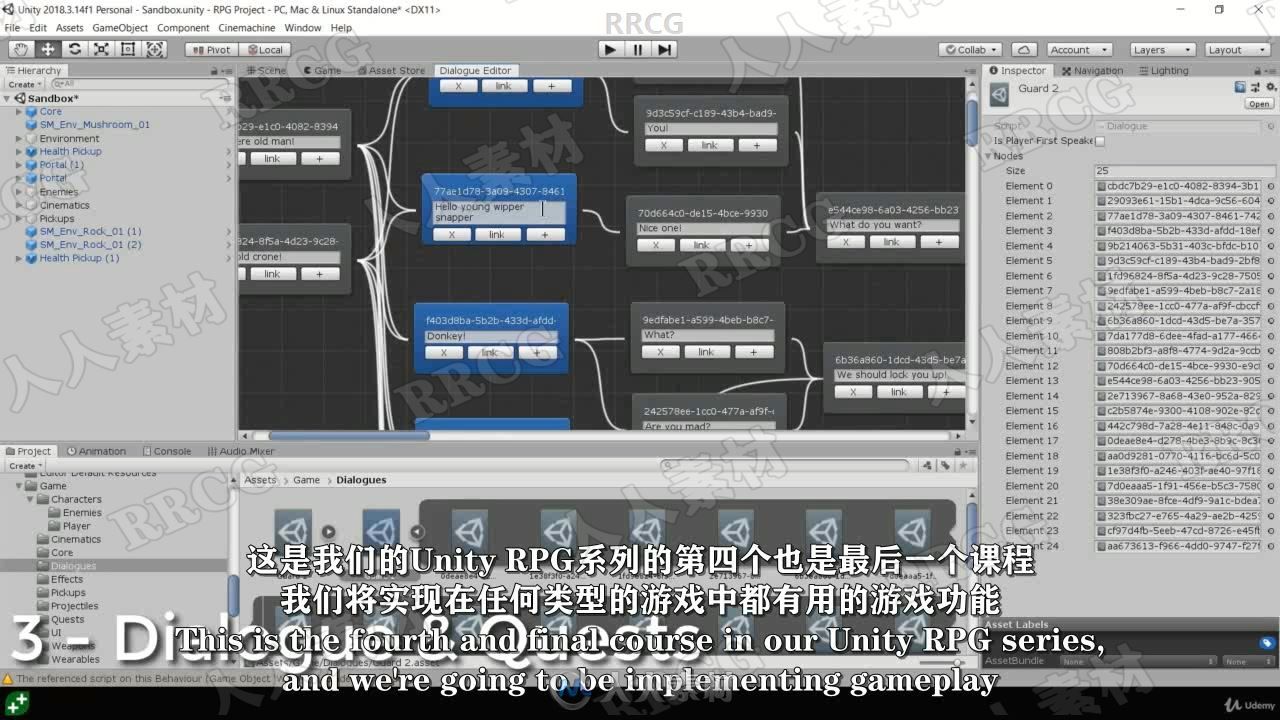Toggle the Pivot handle position button
Viewport: 1280px width, 720px height.
point(211,50)
